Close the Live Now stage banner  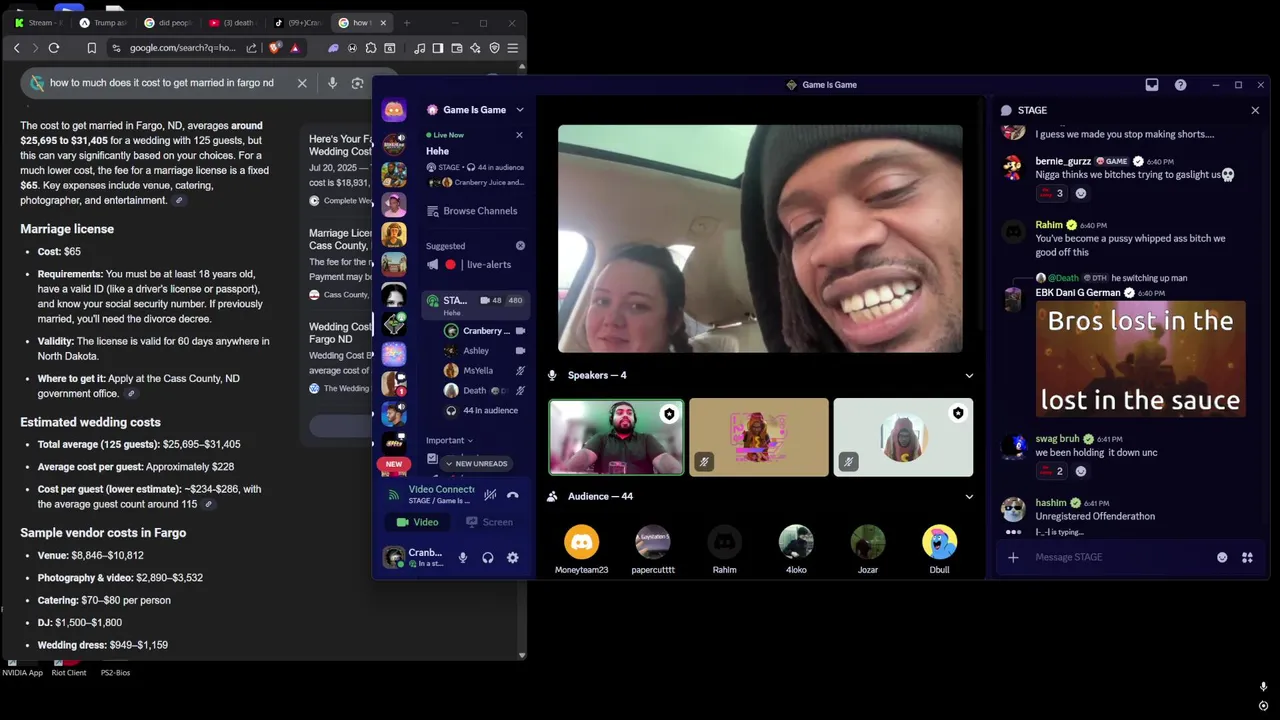click(x=519, y=135)
